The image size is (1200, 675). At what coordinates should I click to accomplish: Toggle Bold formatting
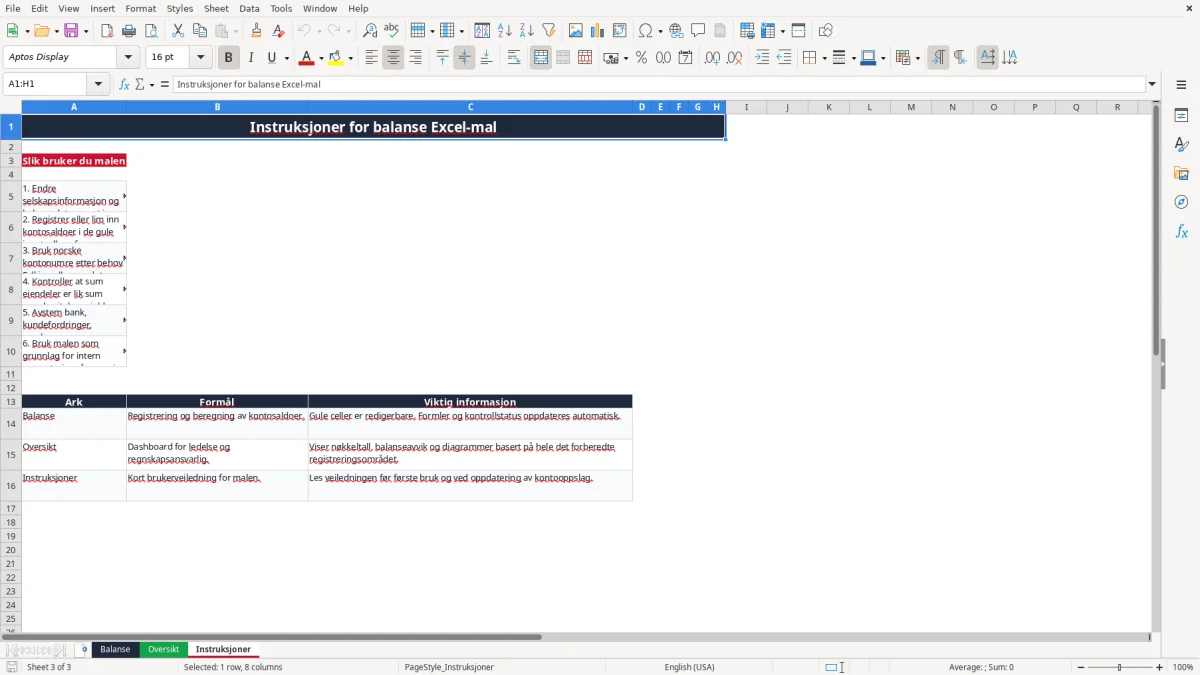229,58
